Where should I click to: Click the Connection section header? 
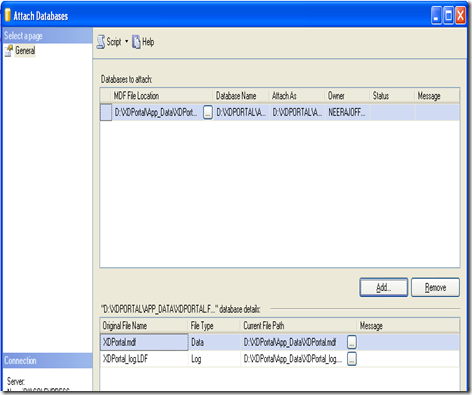click(47, 360)
